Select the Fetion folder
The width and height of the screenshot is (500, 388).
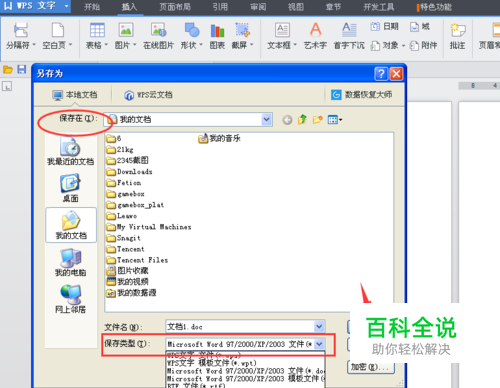tap(124, 183)
